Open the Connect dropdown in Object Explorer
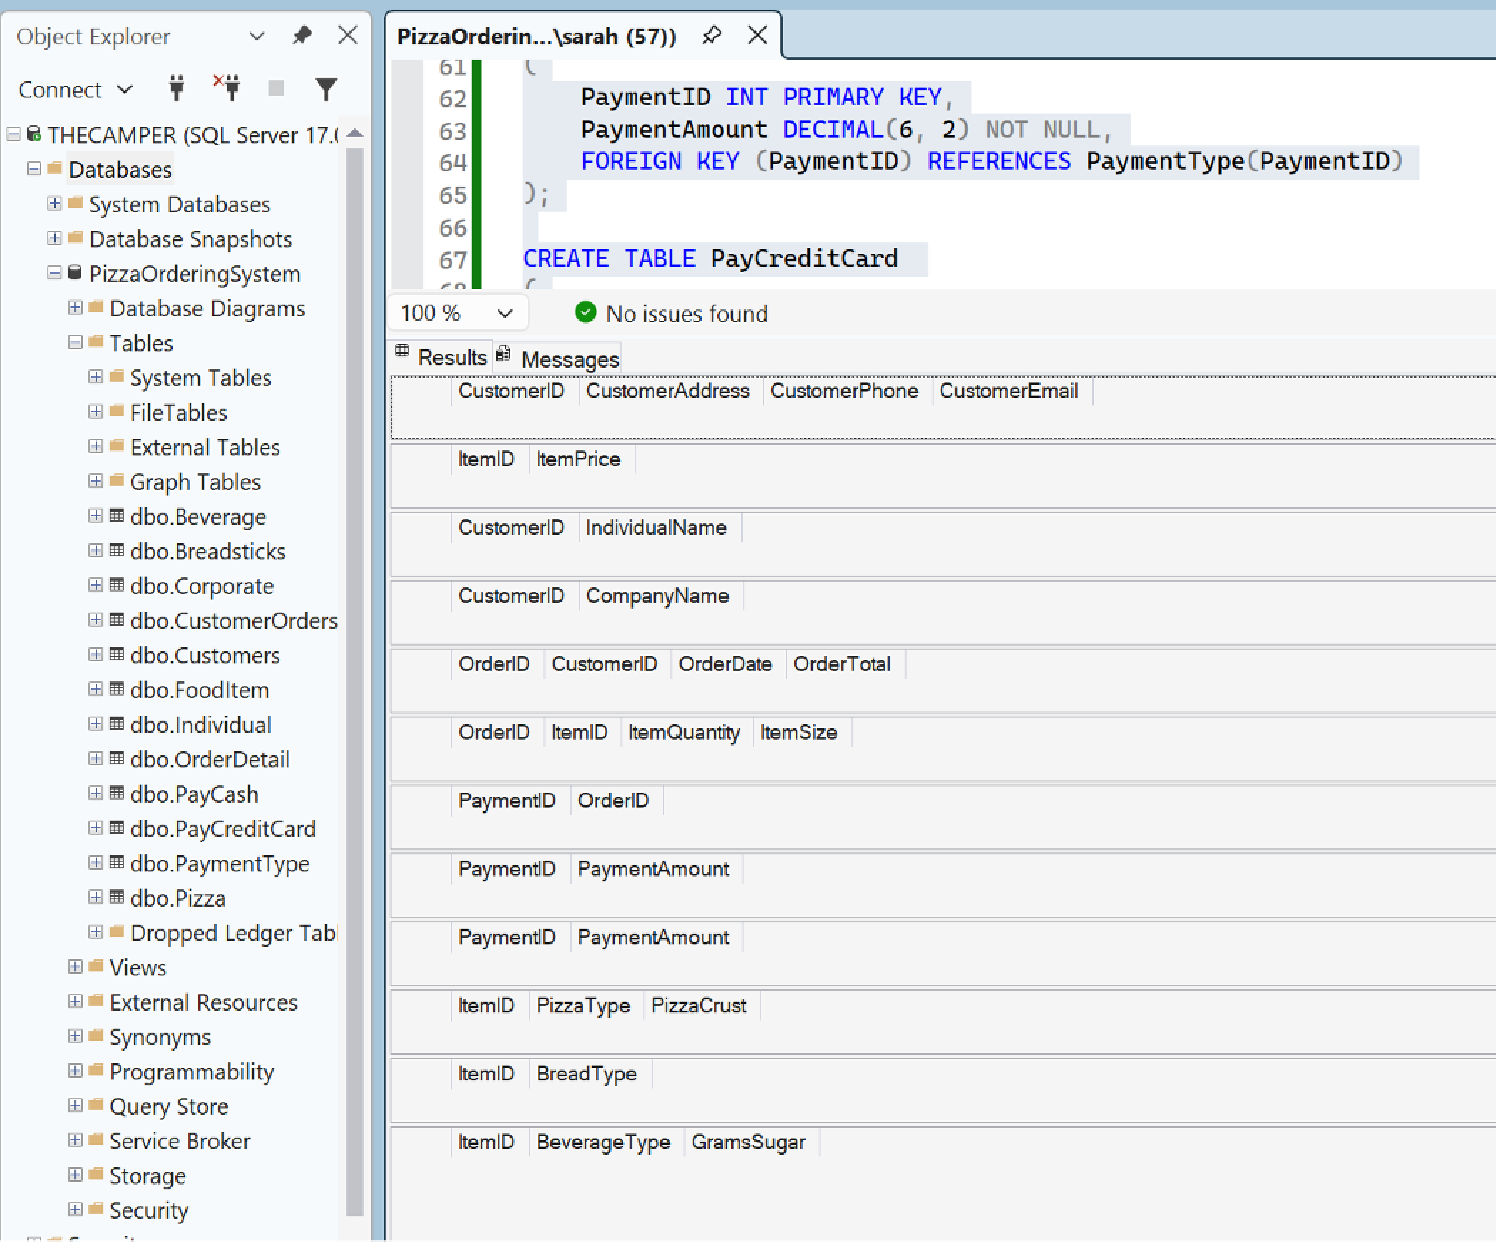 [x=76, y=90]
